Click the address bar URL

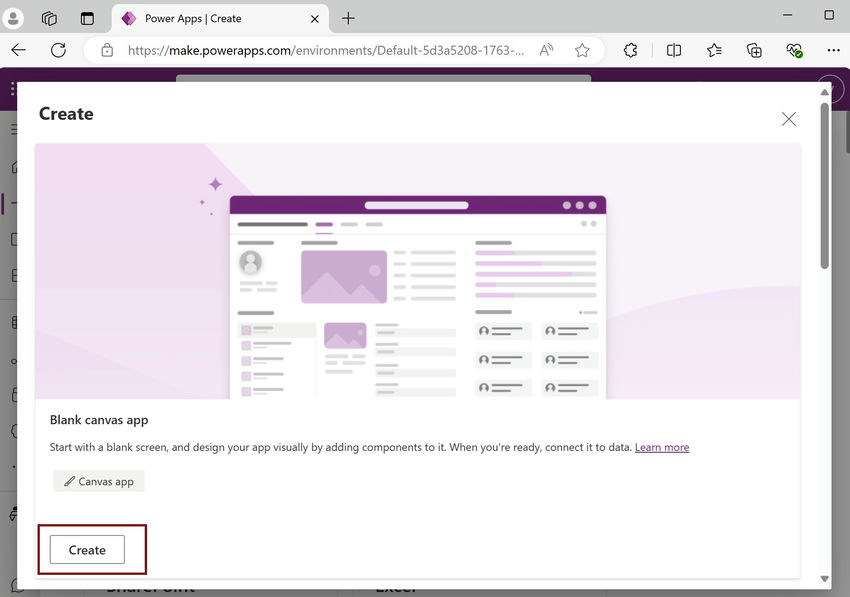pyautogui.click(x=325, y=50)
